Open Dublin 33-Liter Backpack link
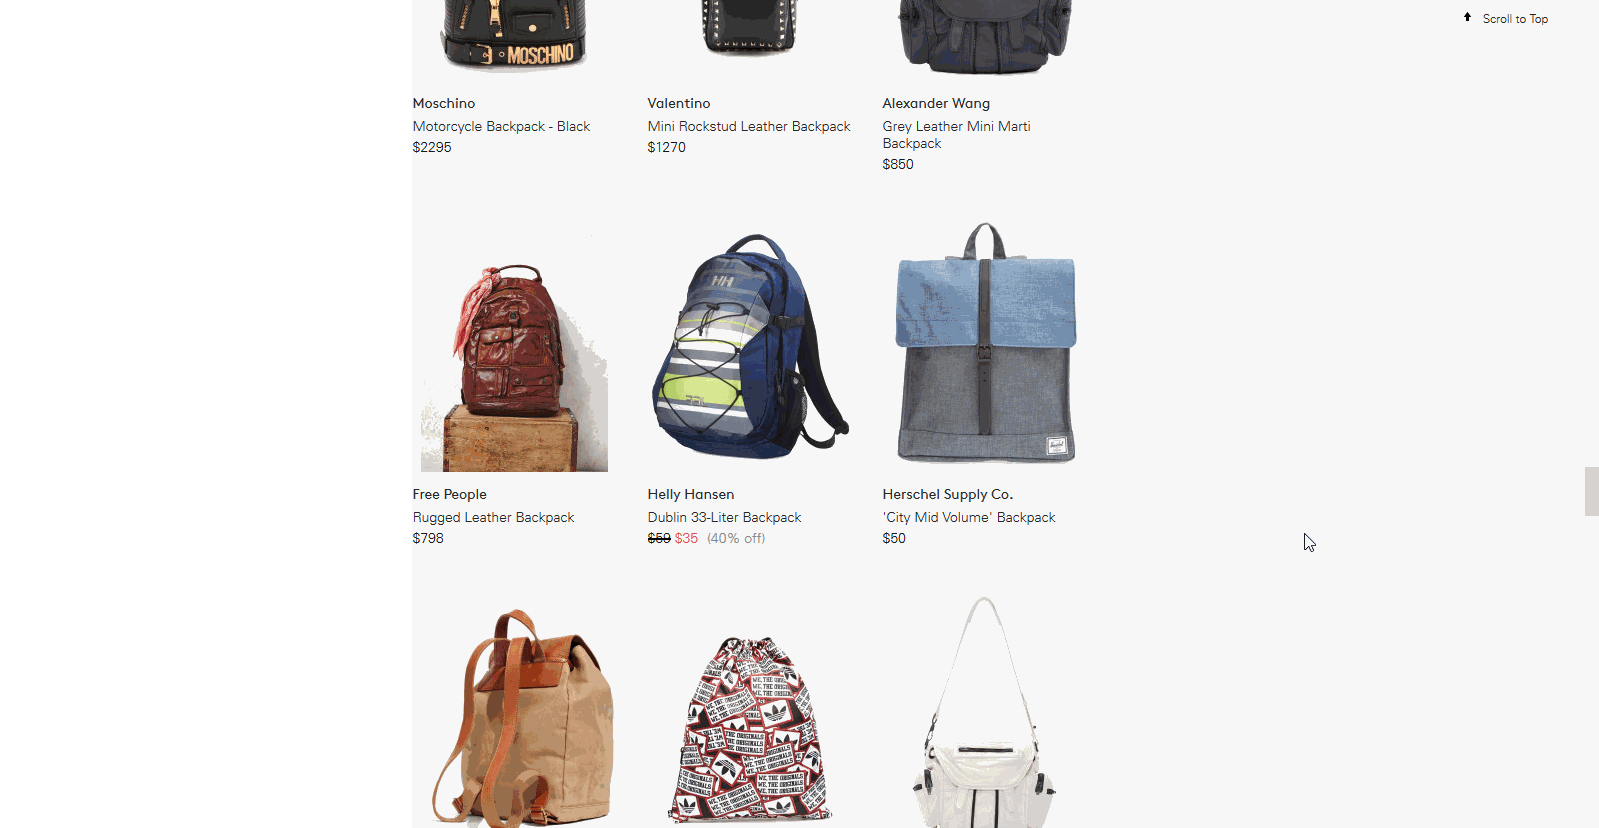Image resolution: width=1599 pixels, height=828 pixels. tap(724, 517)
